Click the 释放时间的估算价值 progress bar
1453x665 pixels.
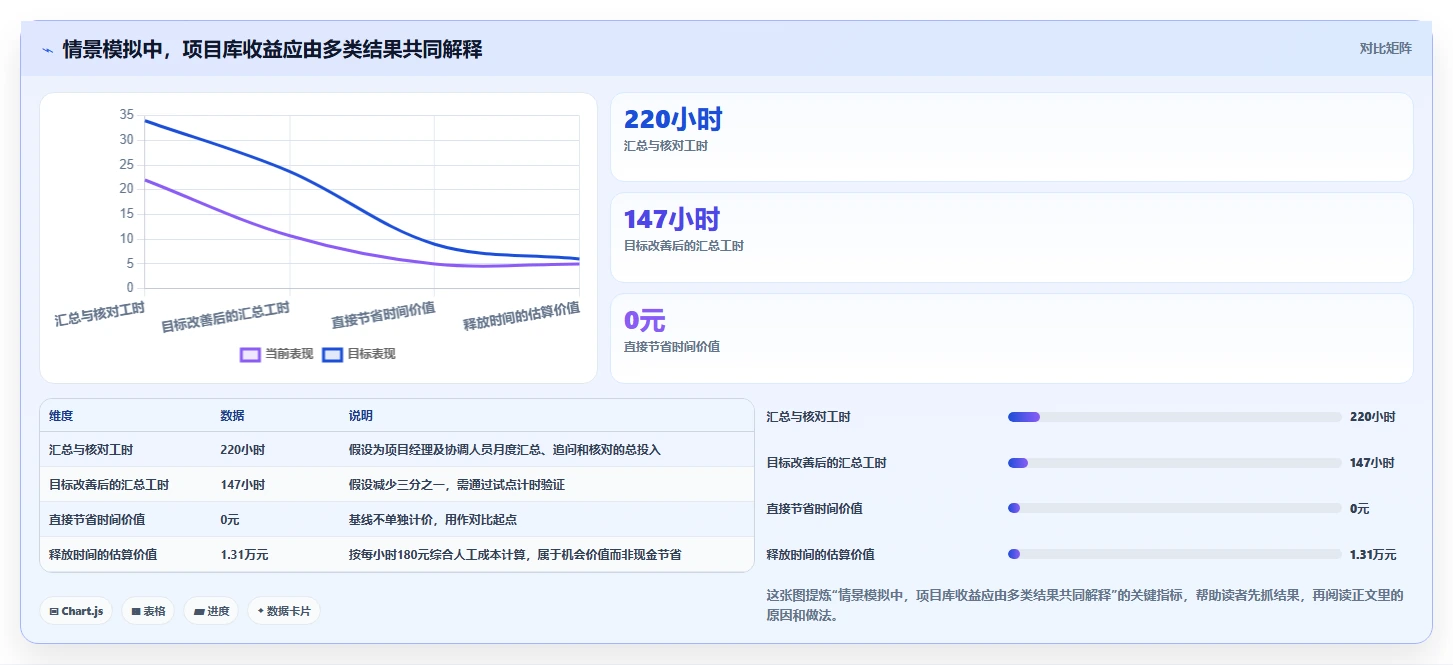(1174, 554)
